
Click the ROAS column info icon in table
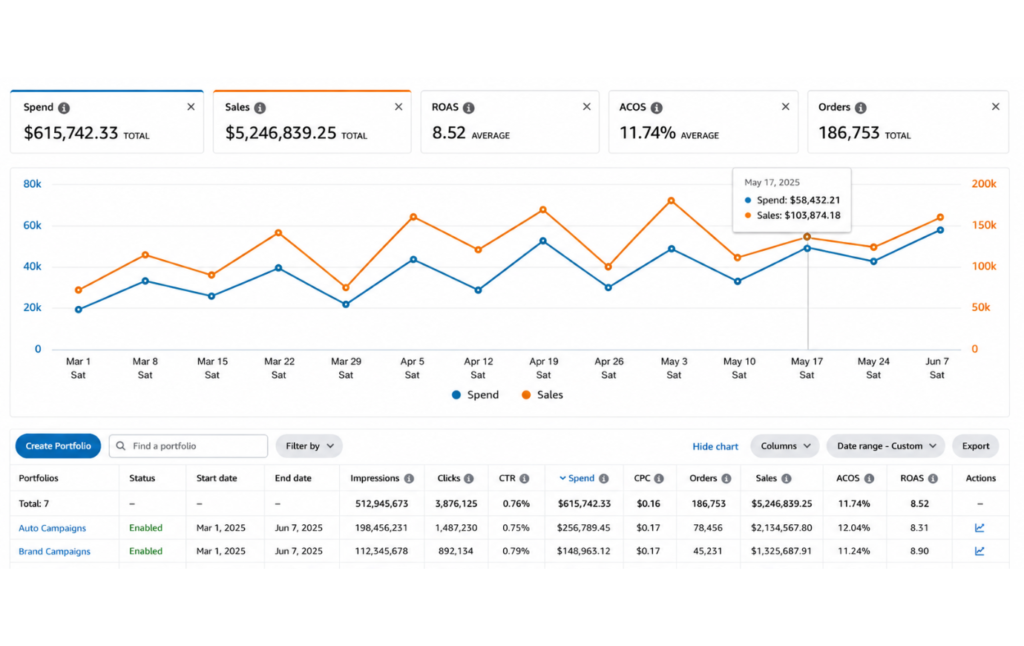933,479
